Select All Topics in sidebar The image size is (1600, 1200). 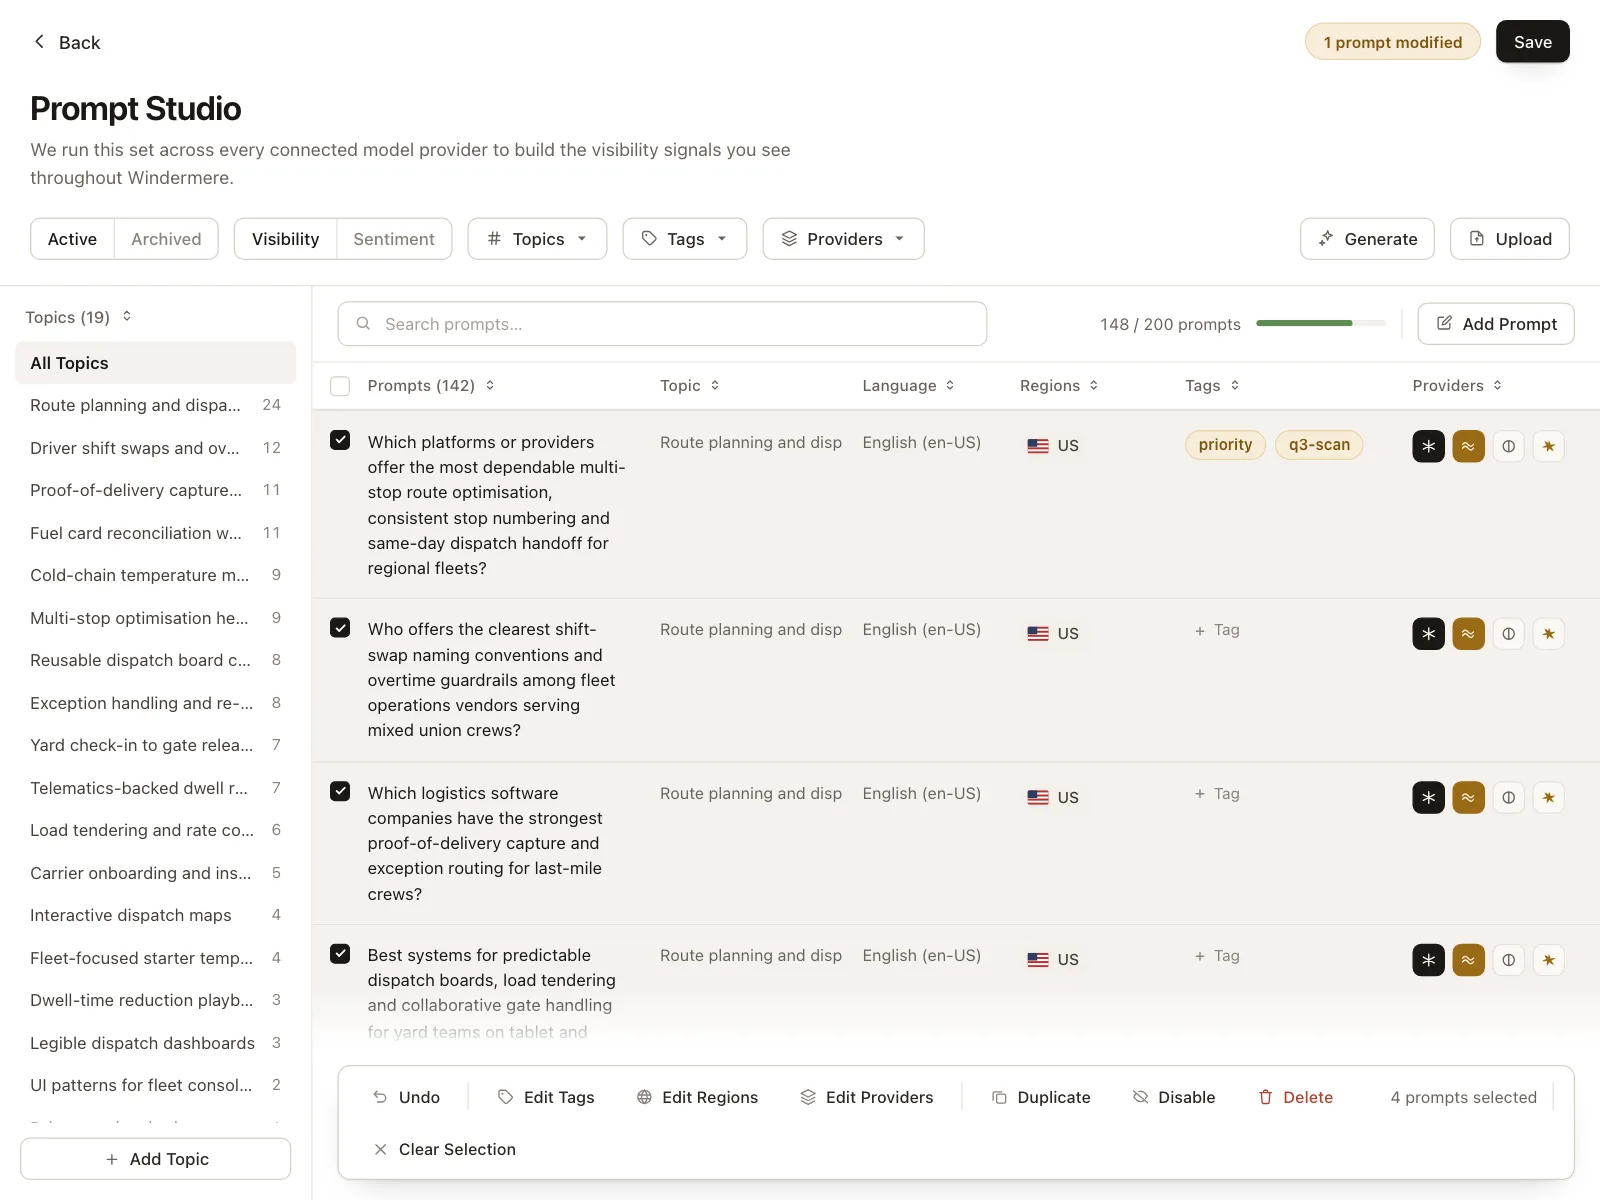pos(155,363)
